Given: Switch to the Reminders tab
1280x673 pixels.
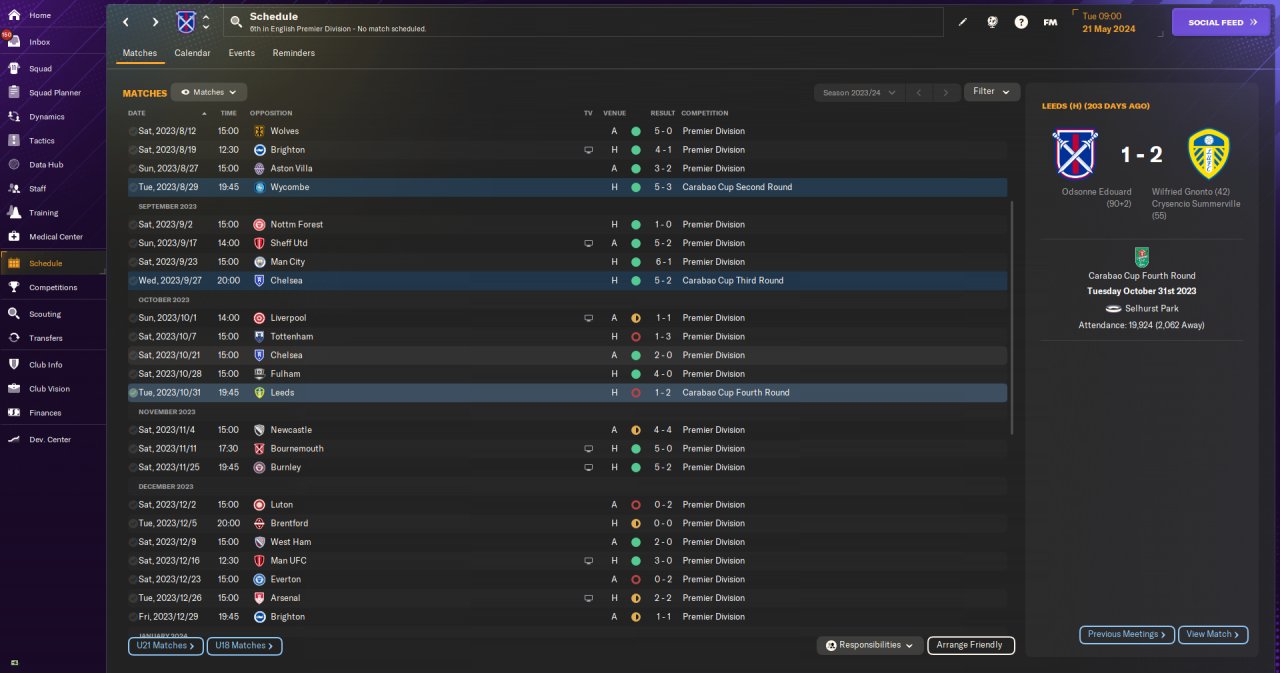Looking at the screenshot, I should [x=294, y=53].
